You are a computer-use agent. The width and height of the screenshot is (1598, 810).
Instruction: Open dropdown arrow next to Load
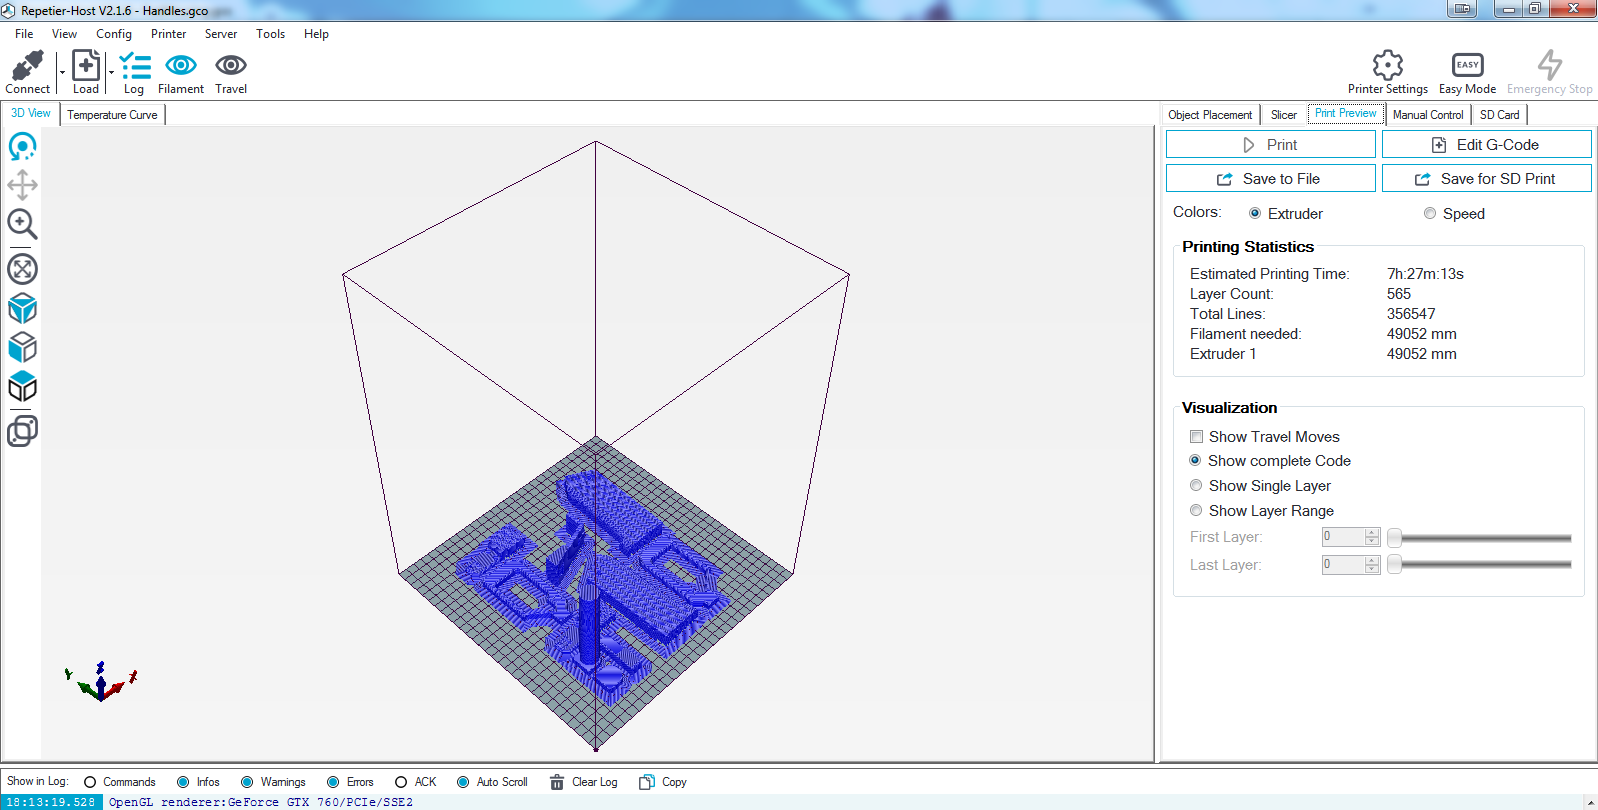[111, 73]
